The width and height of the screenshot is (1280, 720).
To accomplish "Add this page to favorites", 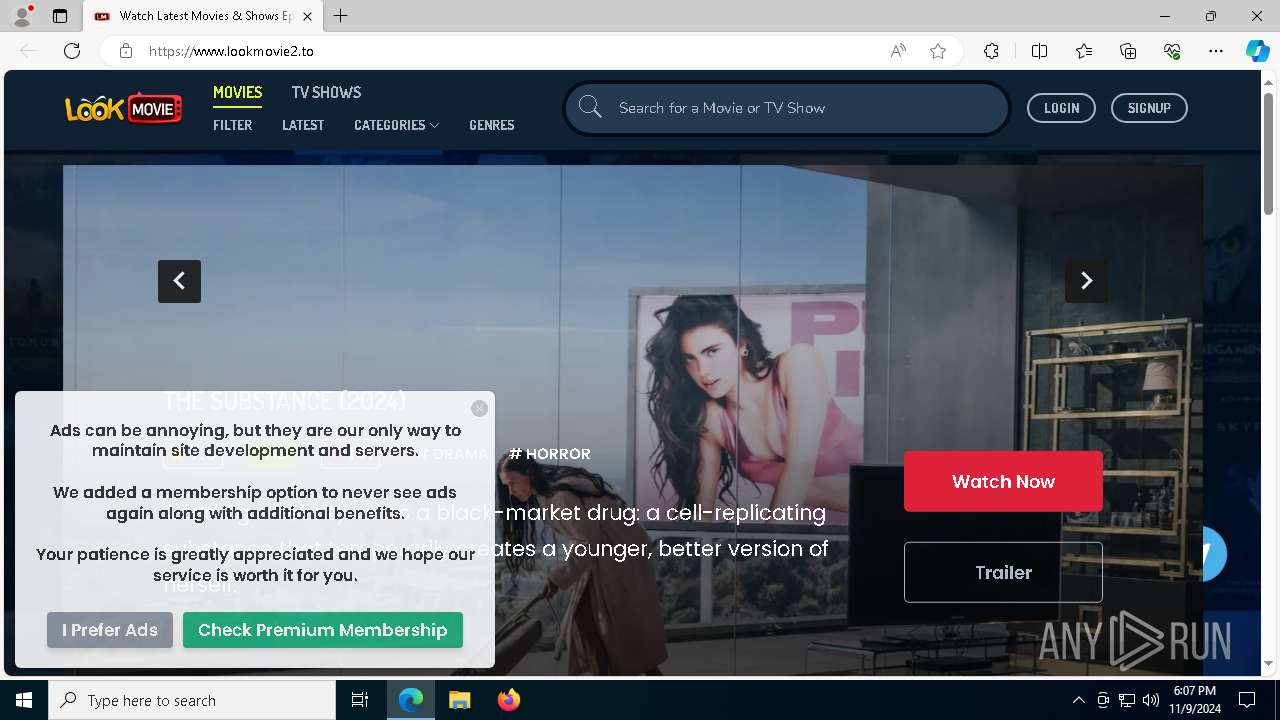I will (938, 51).
